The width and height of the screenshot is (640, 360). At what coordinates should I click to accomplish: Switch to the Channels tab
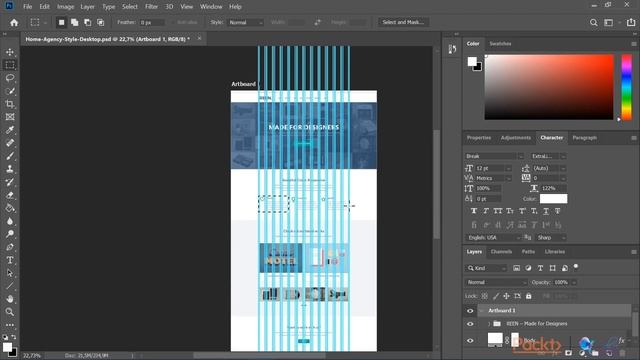501,252
